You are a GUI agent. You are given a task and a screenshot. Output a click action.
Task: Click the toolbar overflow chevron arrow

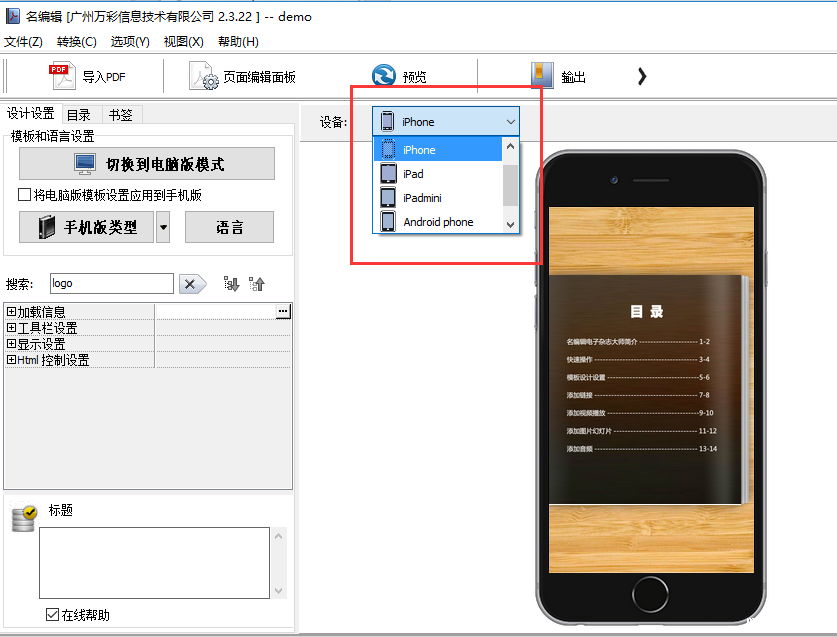pos(642,76)
